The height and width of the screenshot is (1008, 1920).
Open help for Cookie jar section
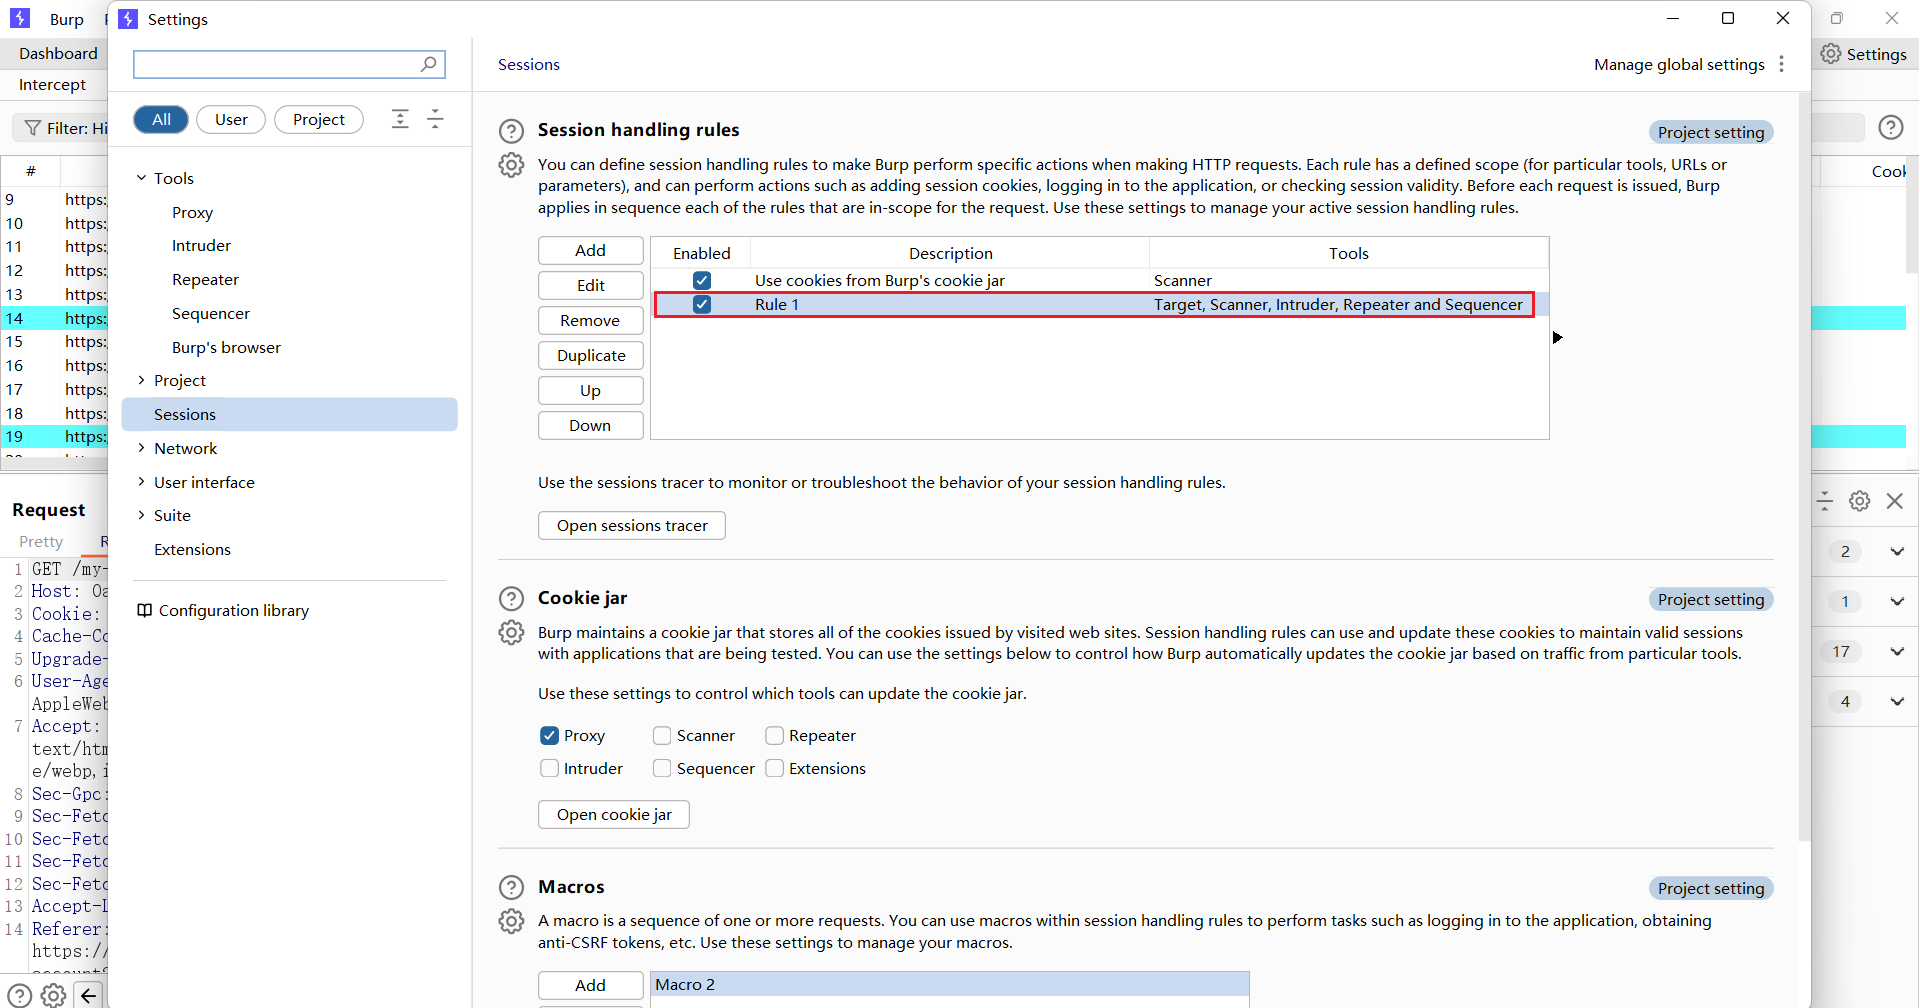(511, 599)
